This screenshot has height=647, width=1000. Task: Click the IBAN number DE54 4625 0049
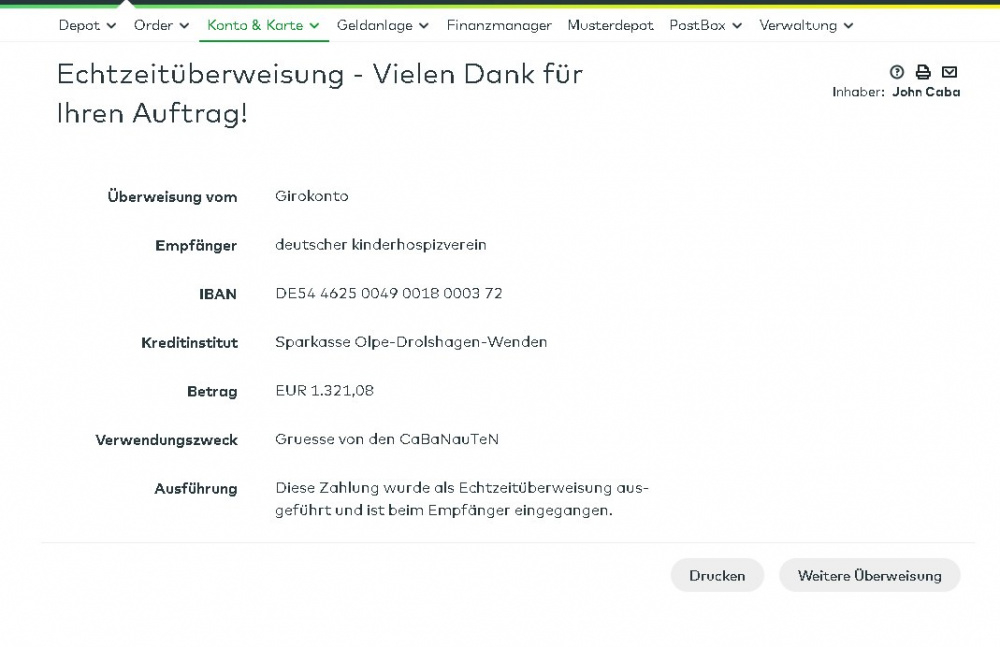pyautogui.click(x=388, y=293)
